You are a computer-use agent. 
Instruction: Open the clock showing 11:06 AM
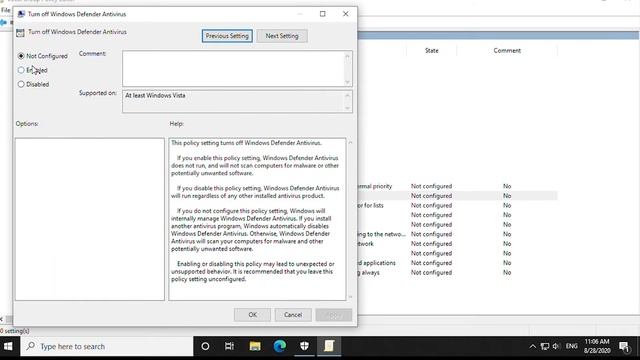click(x=597, y=346)
